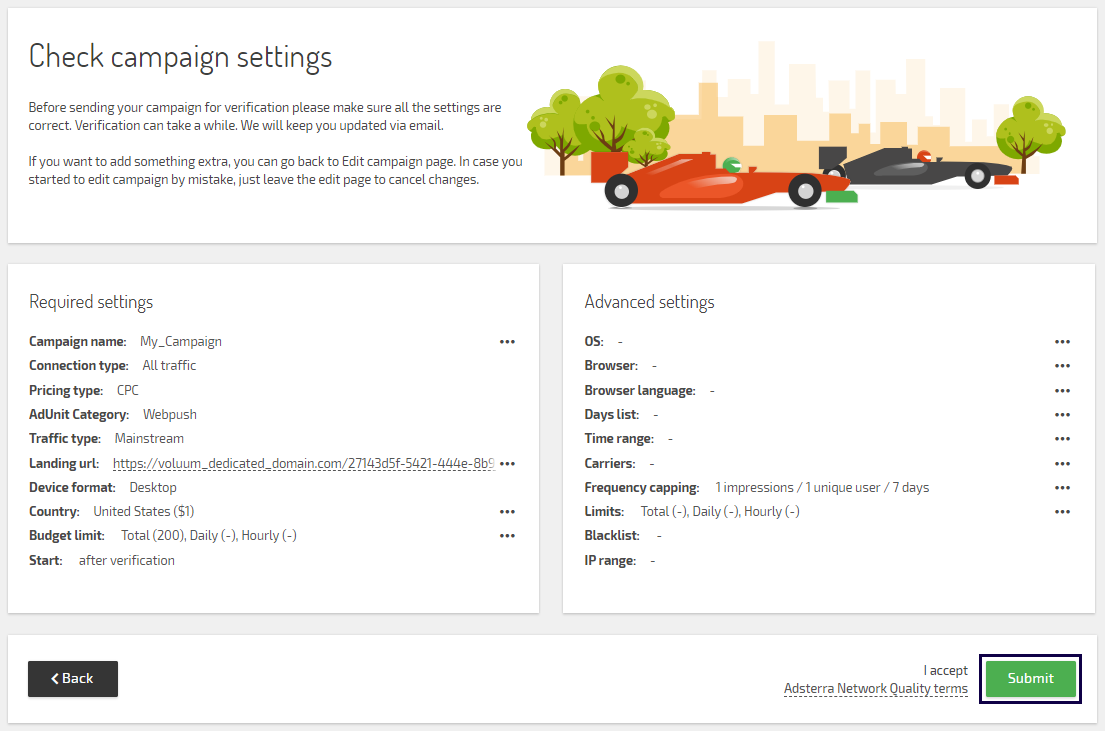
Task: Click the Days list ellipsis icon
Action: [x=1062, y=415]
